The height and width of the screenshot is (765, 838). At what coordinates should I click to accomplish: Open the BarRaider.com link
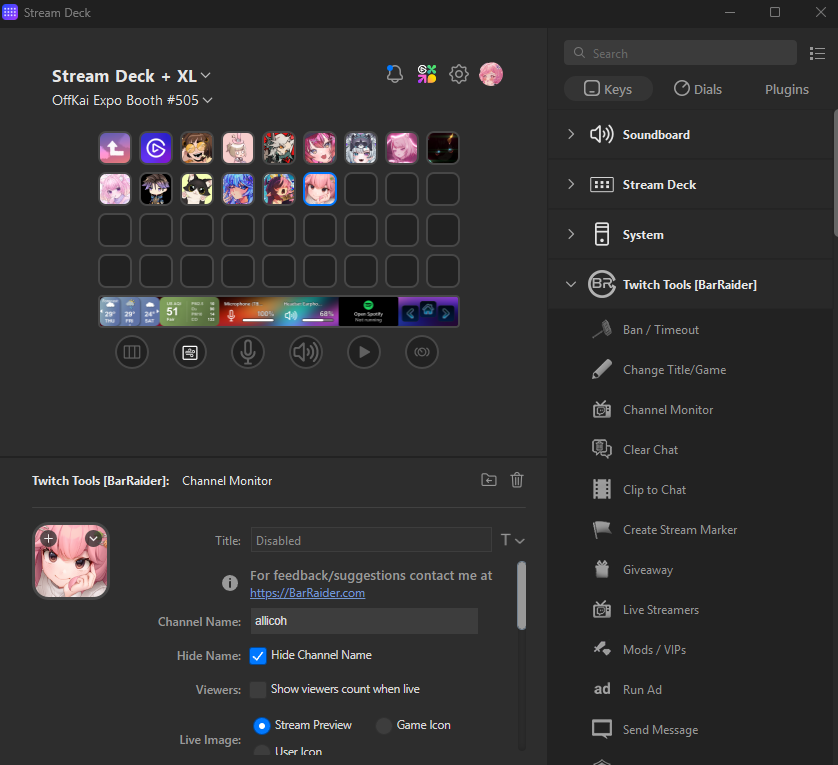click(x=308, y=593)
